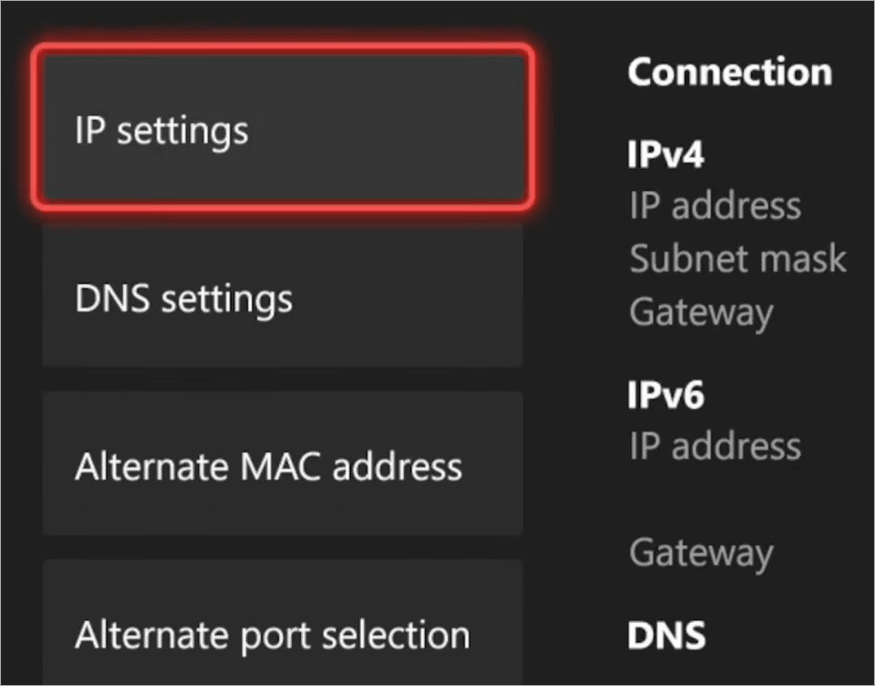
Task: Click the IPv6 IP address label
Action: 714,447
